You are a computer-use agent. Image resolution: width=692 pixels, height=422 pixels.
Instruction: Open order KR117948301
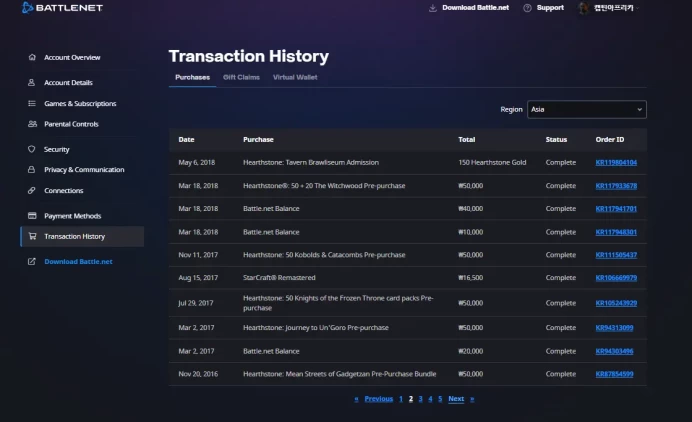(616, 232)
